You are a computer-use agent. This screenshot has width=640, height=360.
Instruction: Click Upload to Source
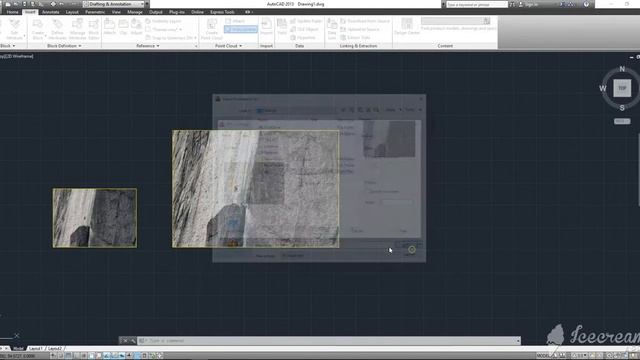click(x=360, y=29)
